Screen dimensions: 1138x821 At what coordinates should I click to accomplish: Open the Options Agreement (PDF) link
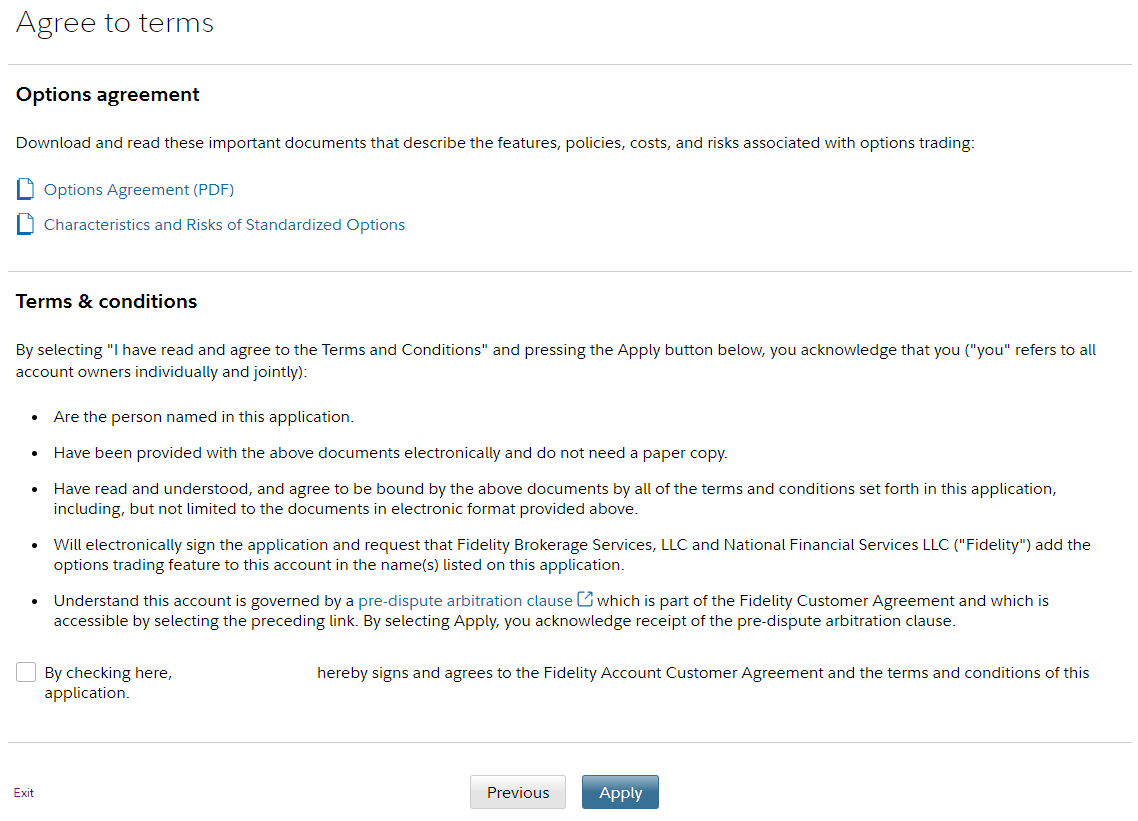pos(139,189)
